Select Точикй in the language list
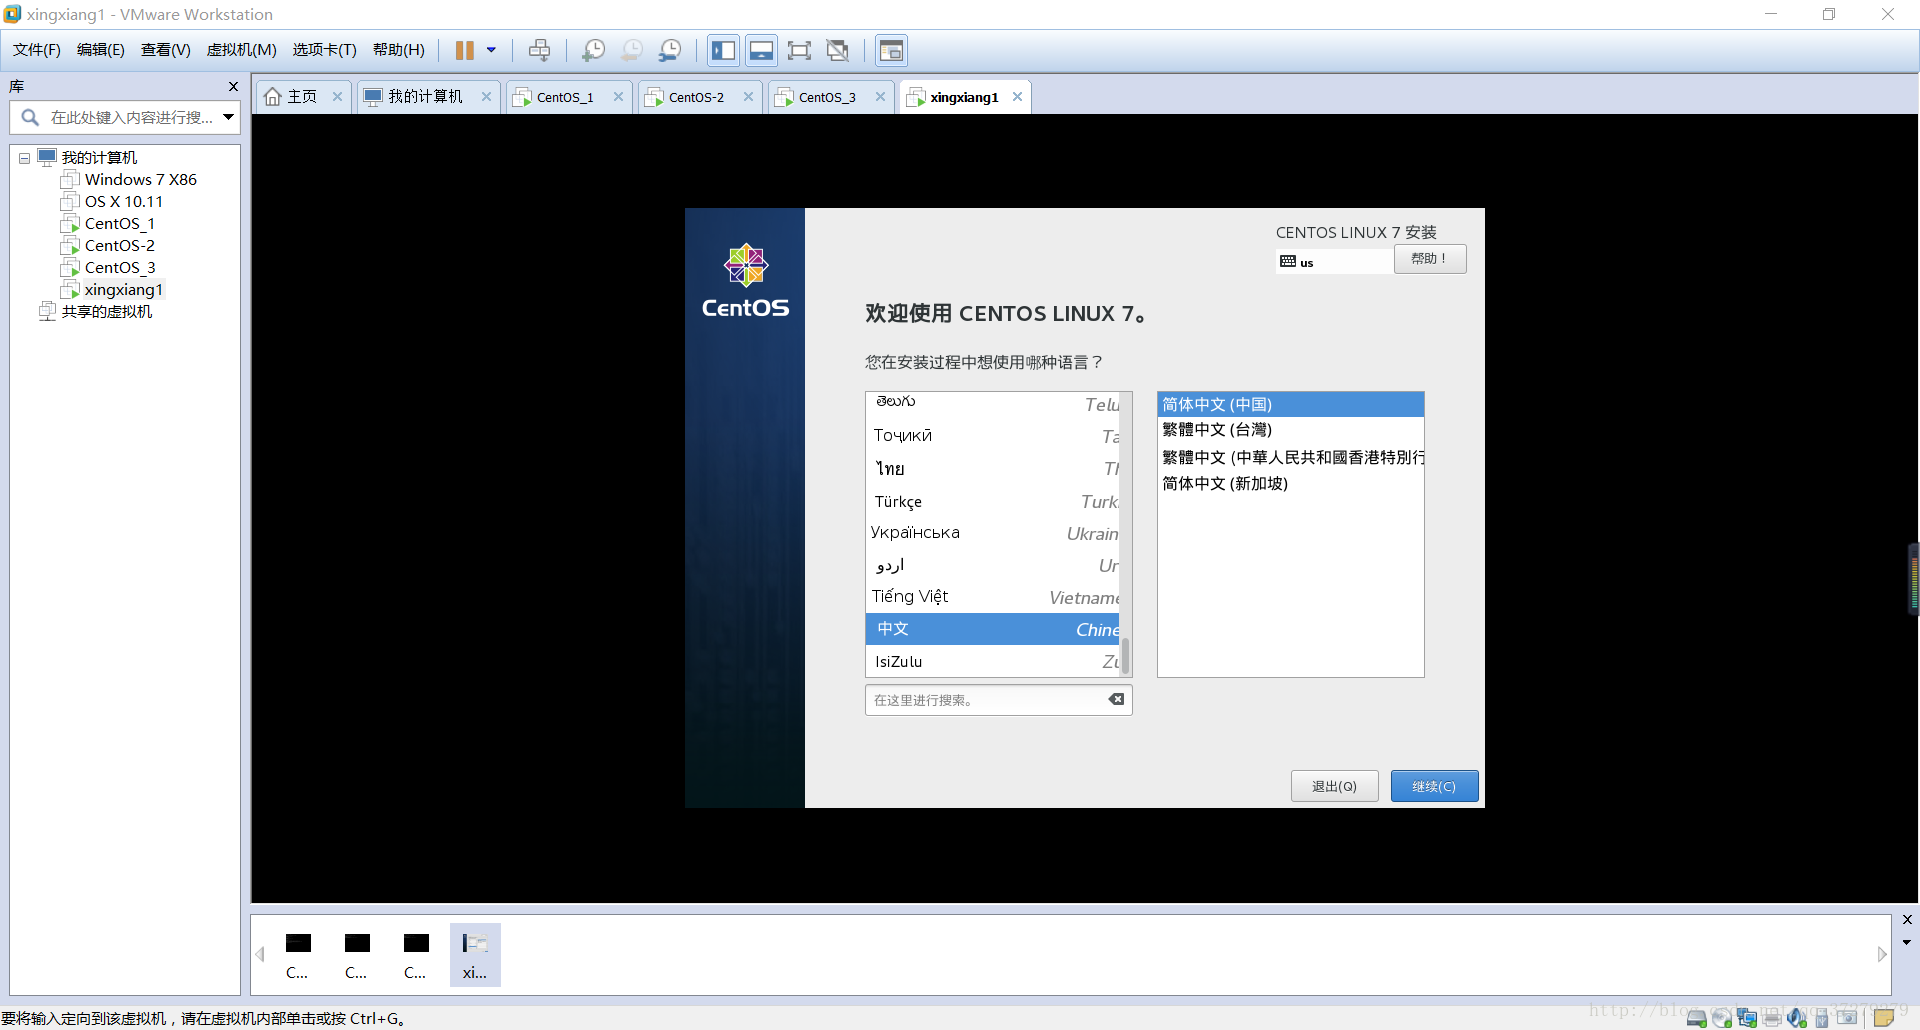This screenshot has height=1030, width=1920. point(992,436)
